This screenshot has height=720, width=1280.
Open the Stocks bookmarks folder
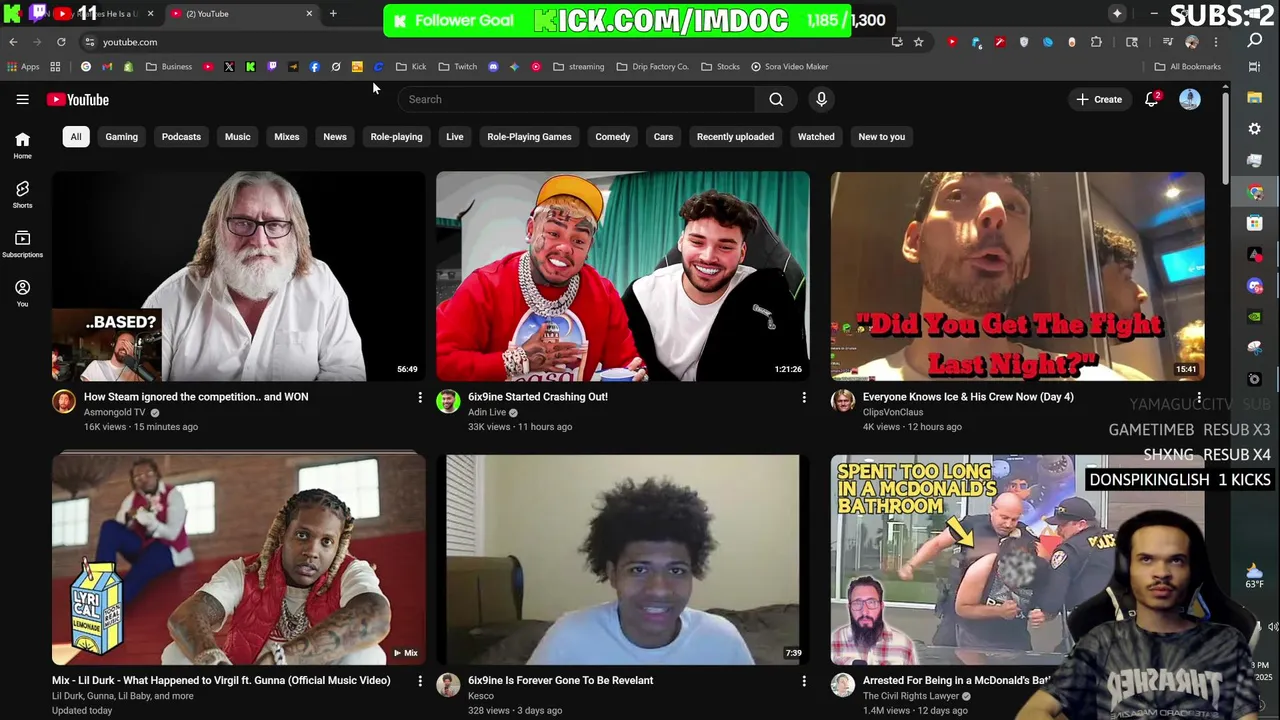click(x=720, y=67)
